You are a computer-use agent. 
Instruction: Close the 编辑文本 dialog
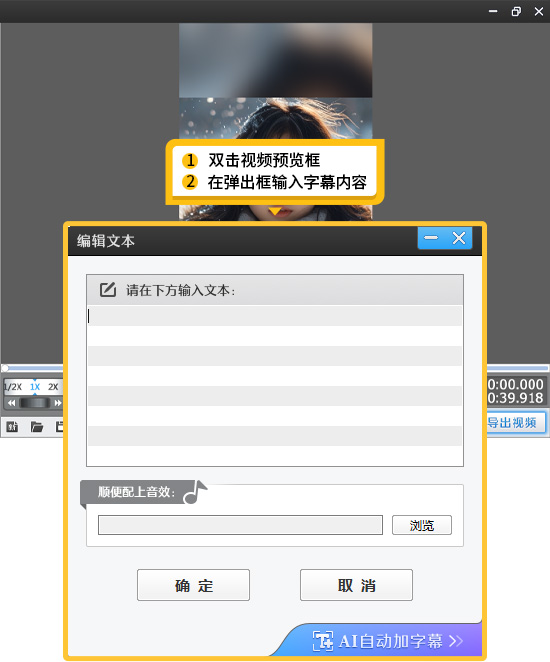coord(459,238)
